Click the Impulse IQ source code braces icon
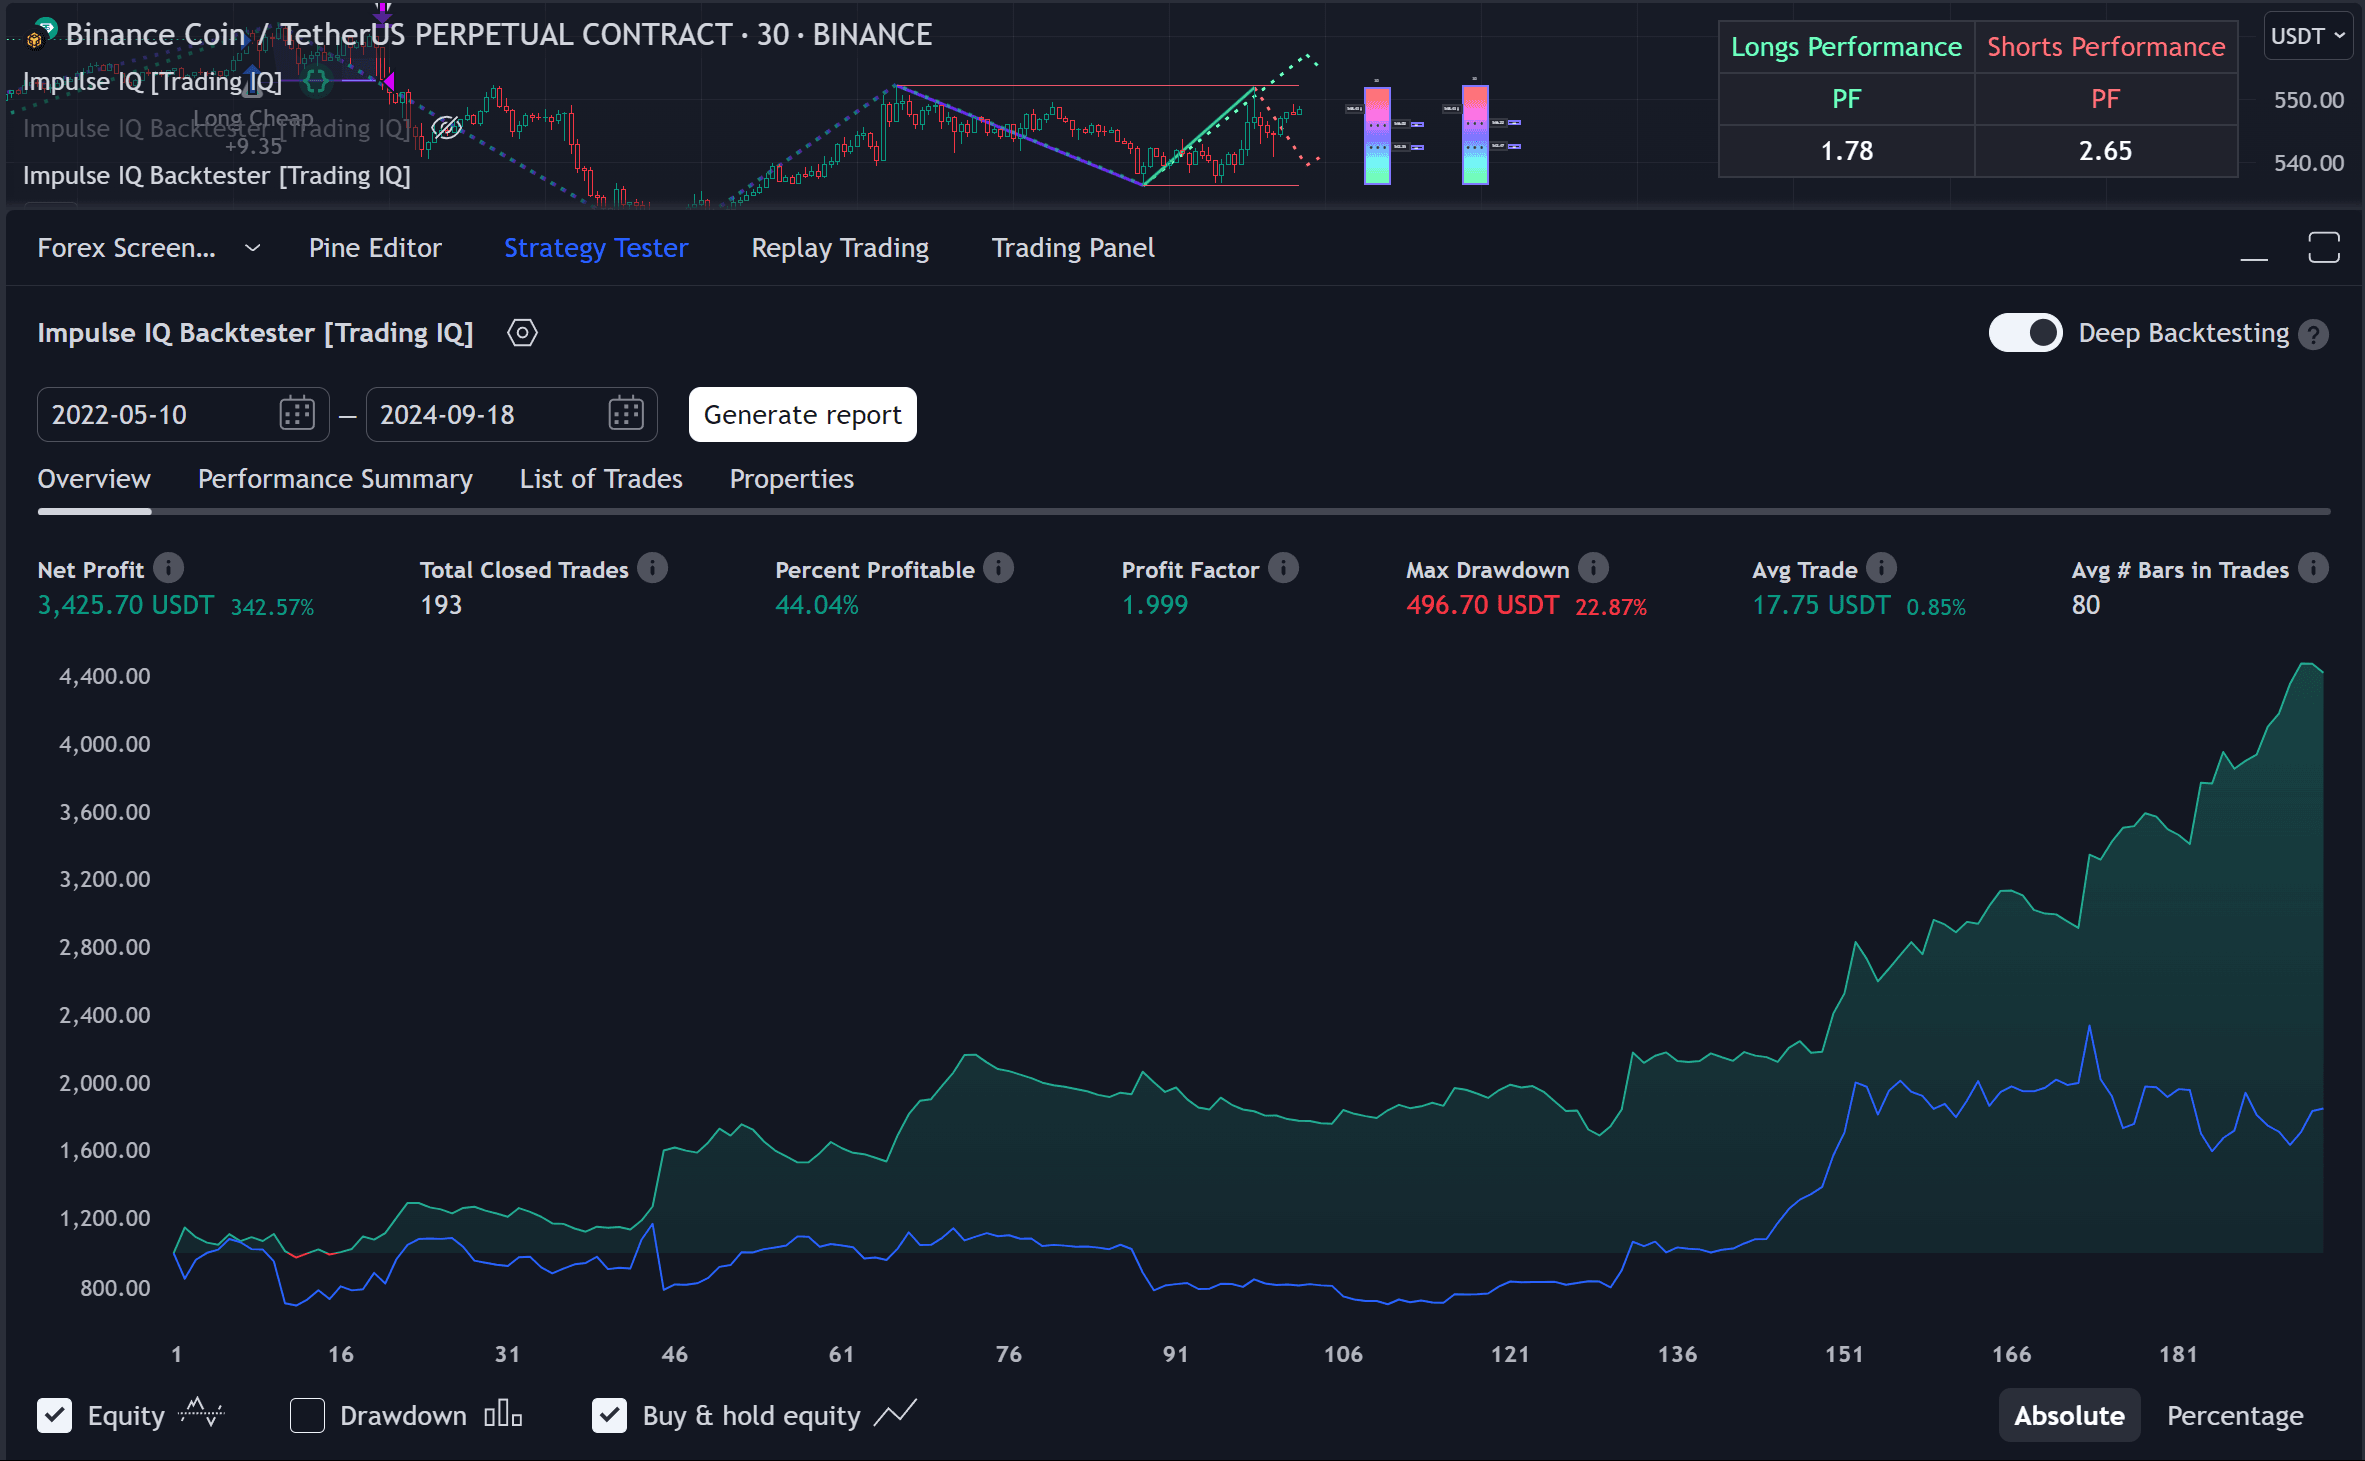This screenshot has height=1461, width=2365. coord(316,82)
